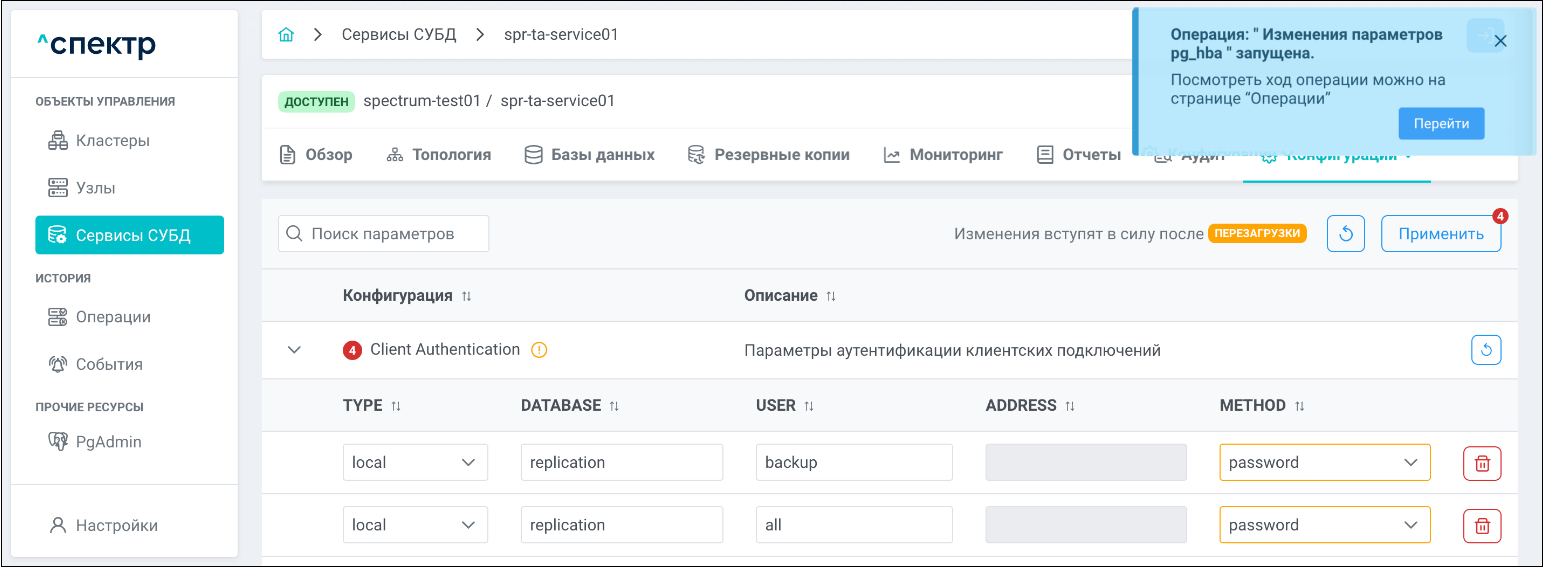Sort the METHOD column
Viewport: 1544px width, 567px height.
coord(1300,406)
